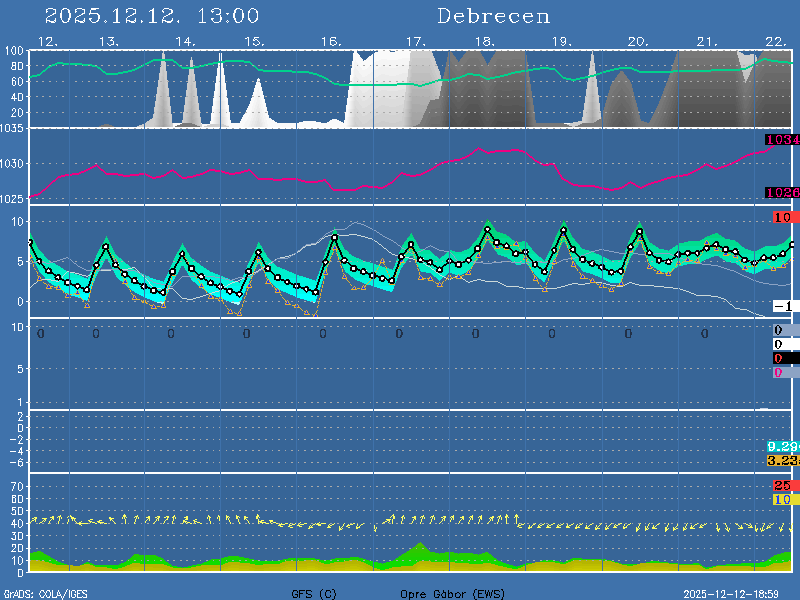This screenshot has height=600, width=800.
Task: Select the 14. date marker on top axis
Action: click(185, 41)
